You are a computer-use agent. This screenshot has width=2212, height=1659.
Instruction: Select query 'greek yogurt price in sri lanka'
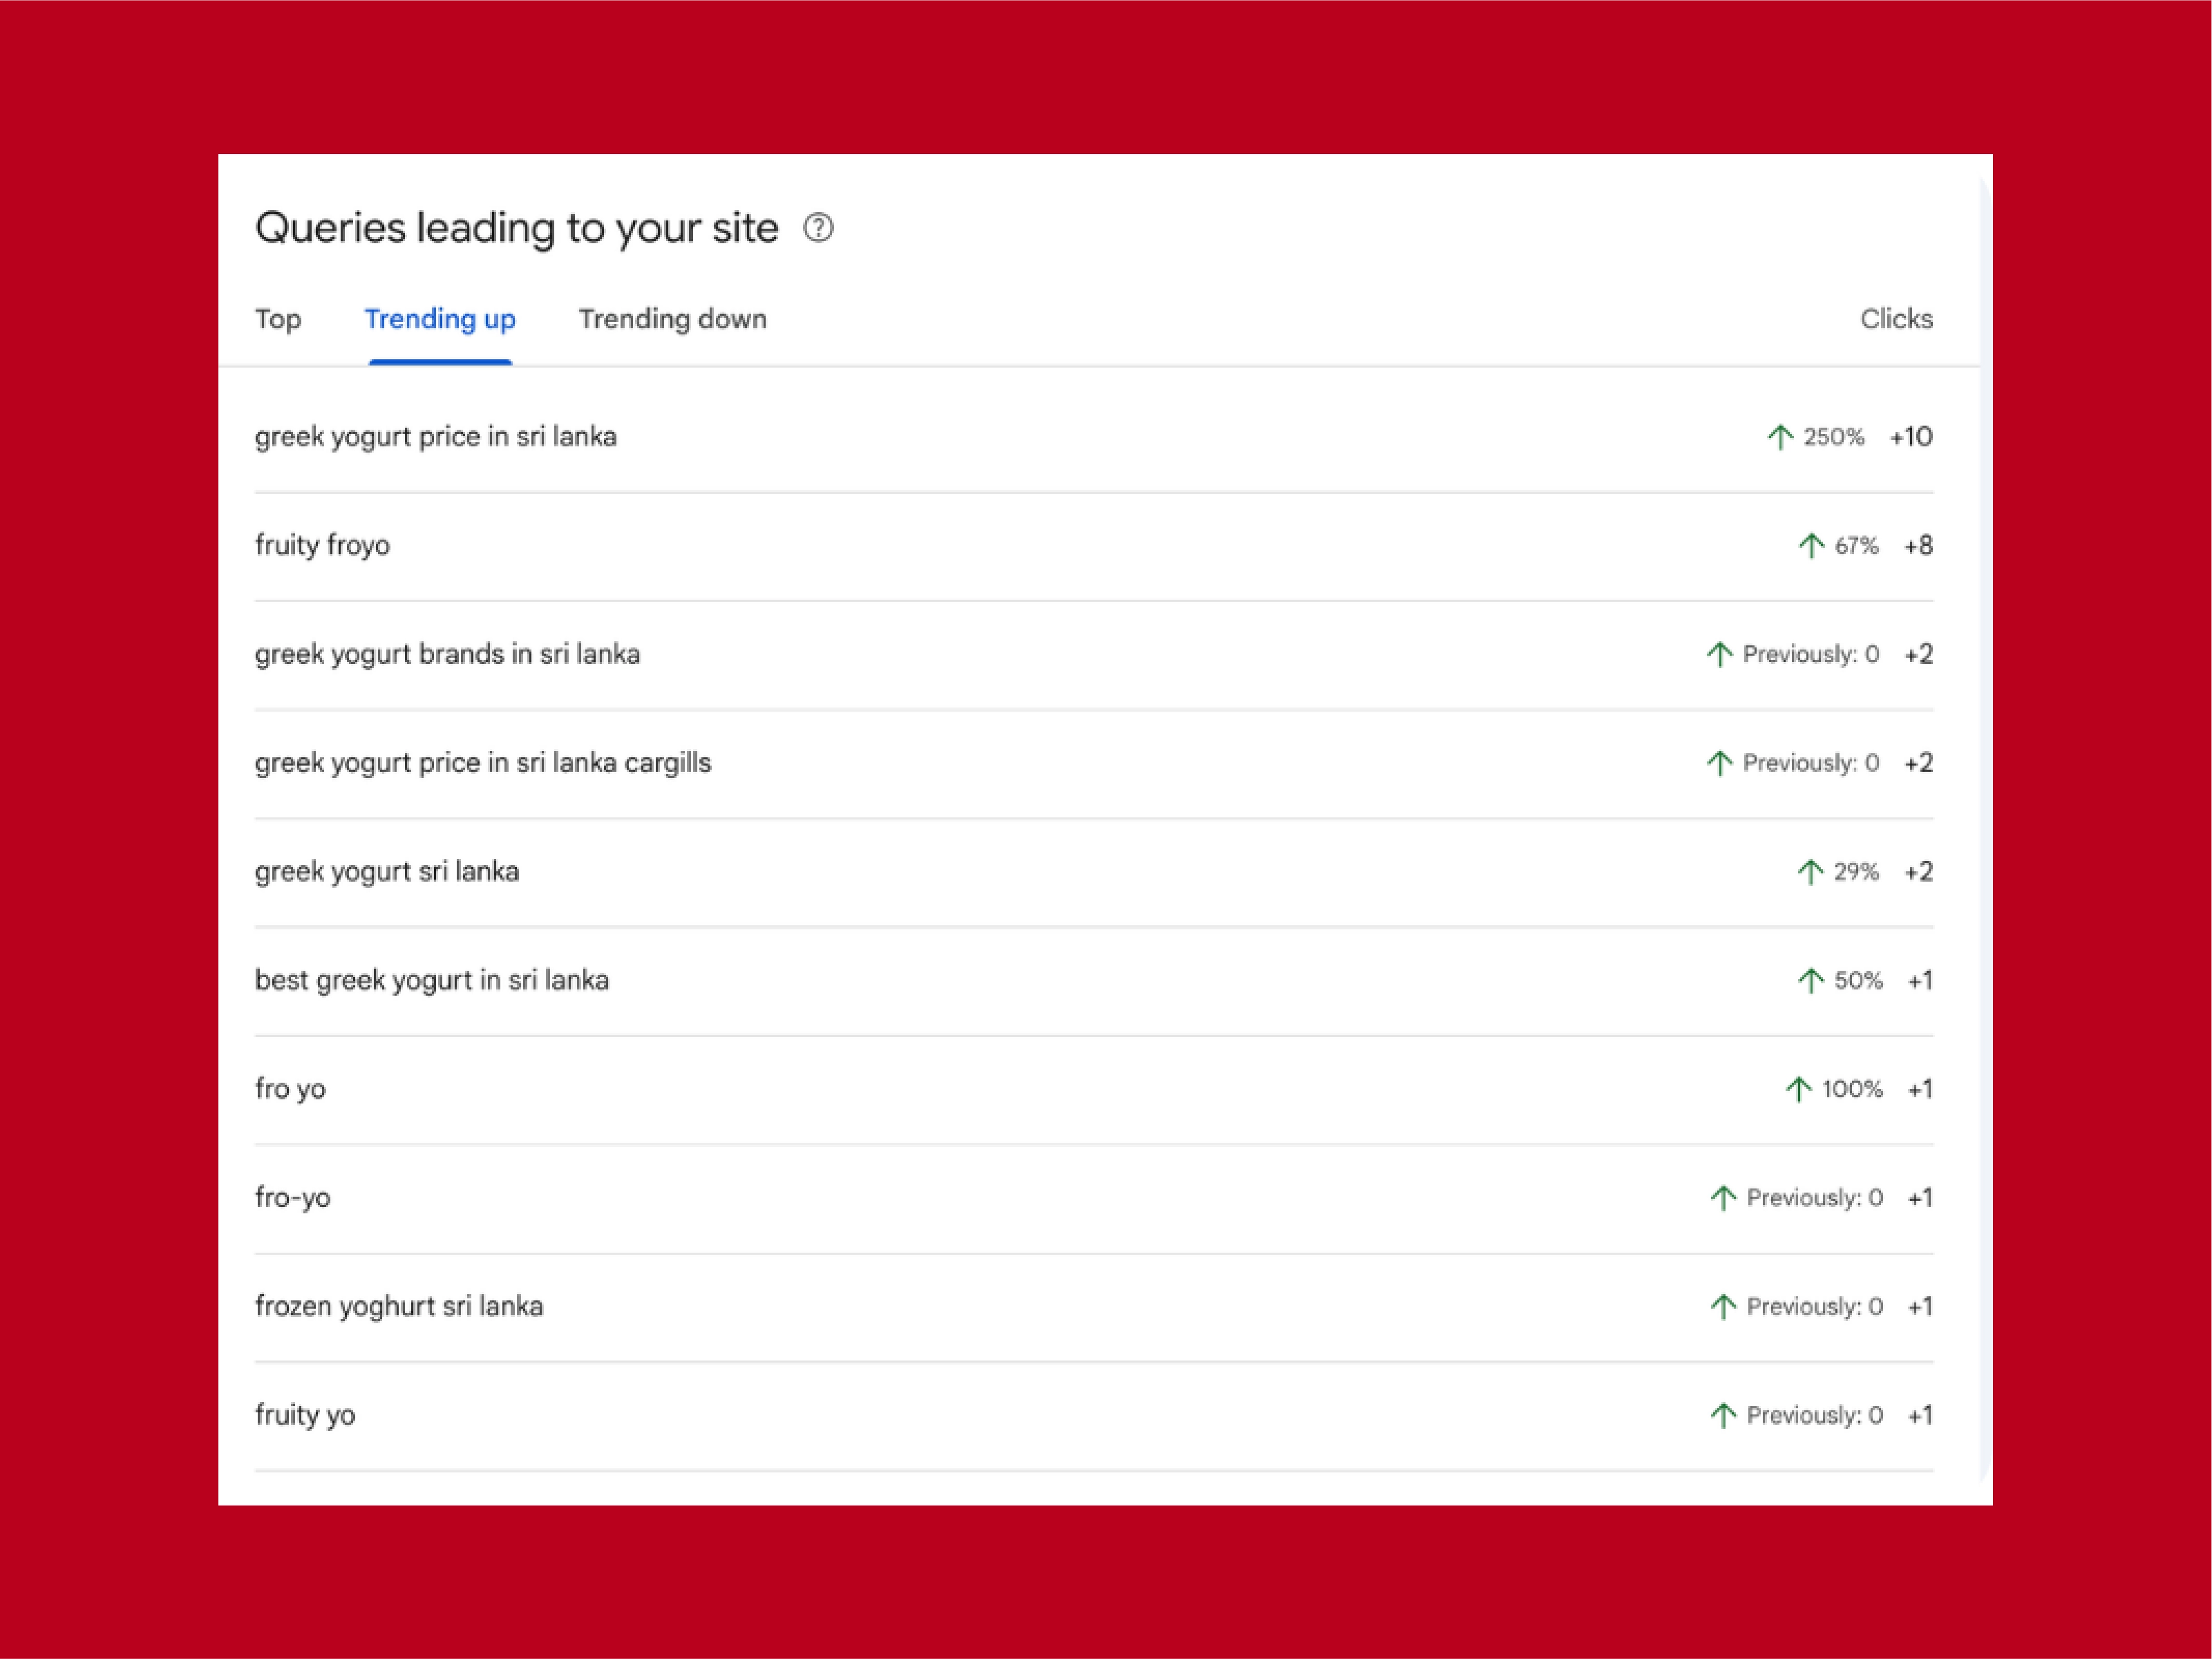(x=436, y=437)
